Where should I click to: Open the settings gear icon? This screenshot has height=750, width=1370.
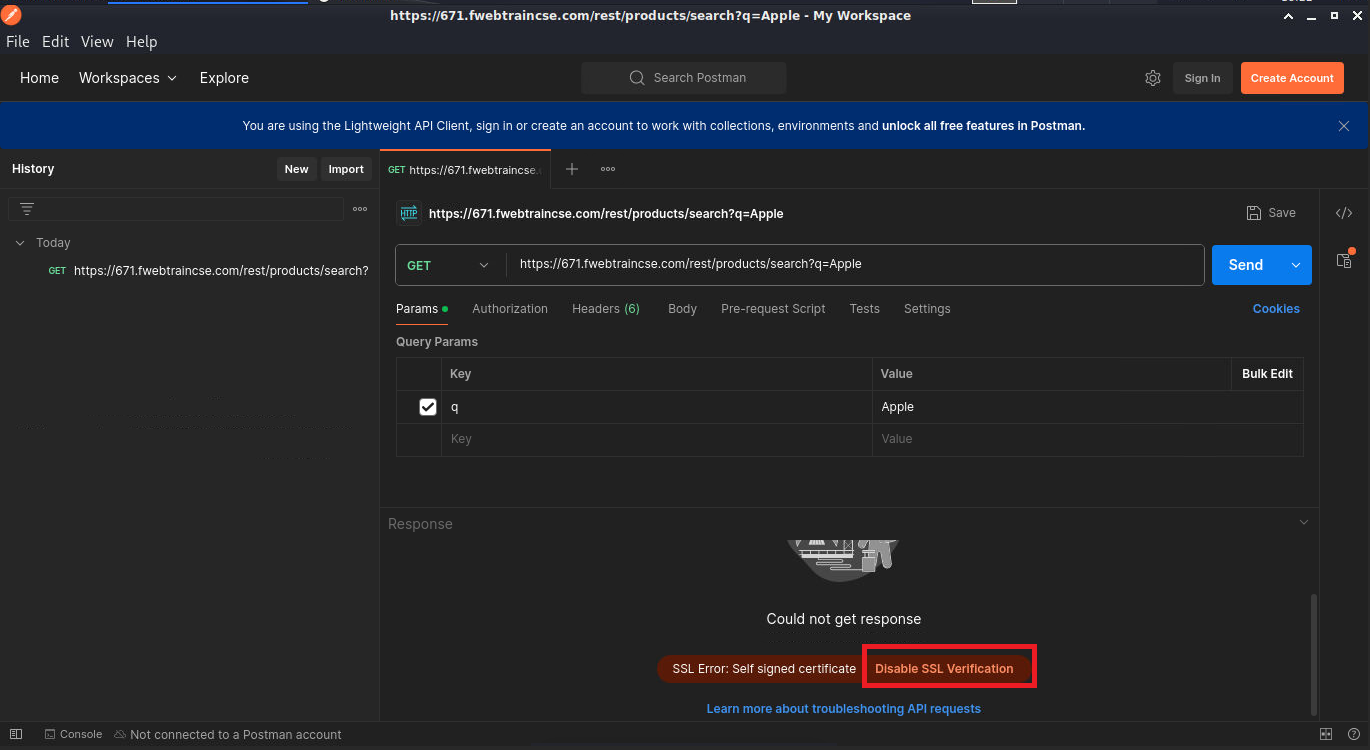tap(1153, 78)
